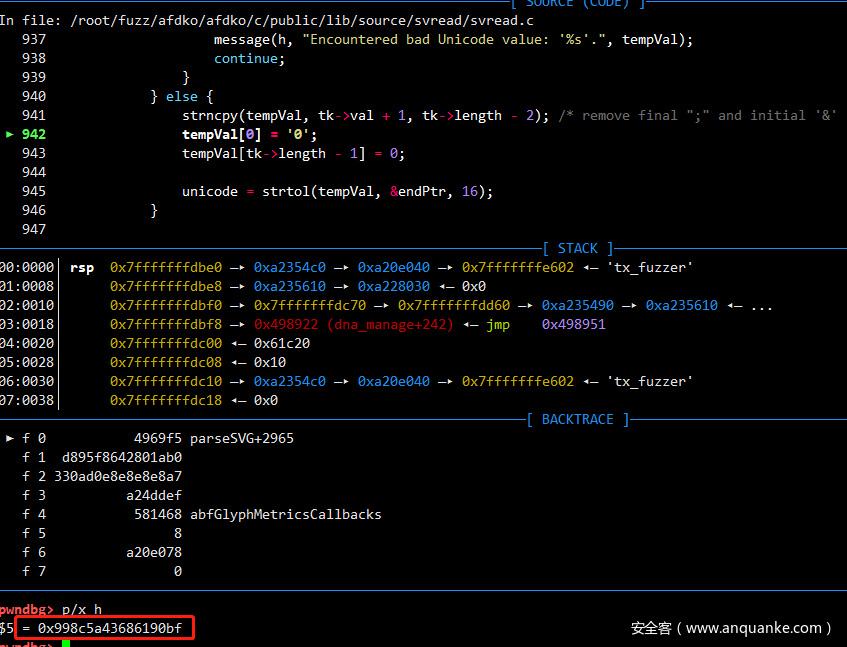
Task: Select the abfGlyphMetricsCallbacks backtrace frame
Action: (285, 514)
